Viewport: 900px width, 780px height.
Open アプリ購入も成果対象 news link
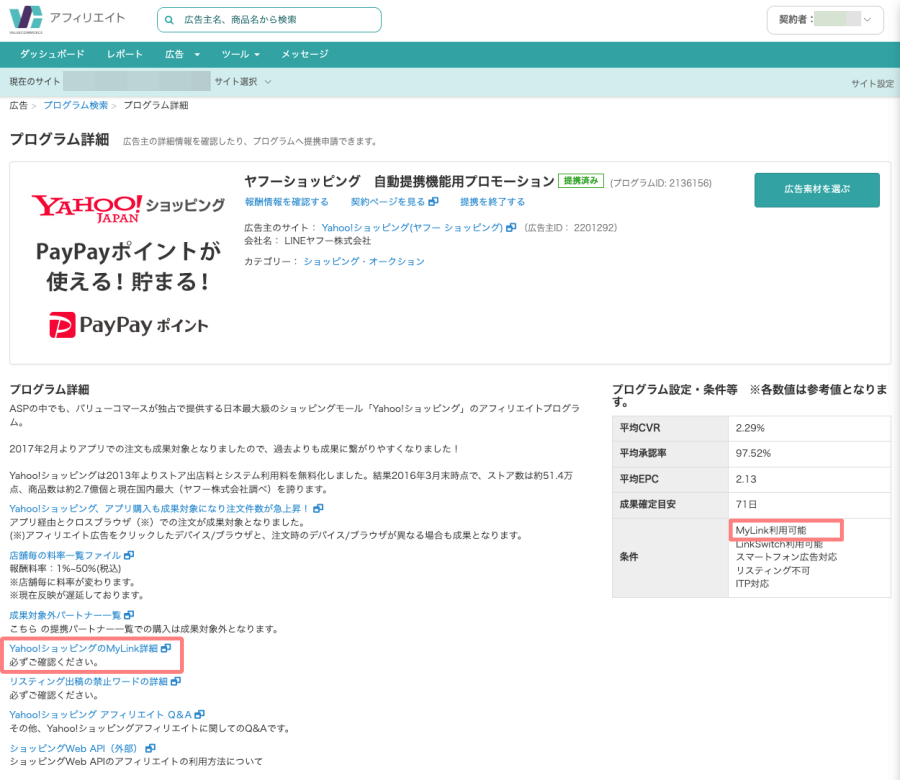point(159,509)
